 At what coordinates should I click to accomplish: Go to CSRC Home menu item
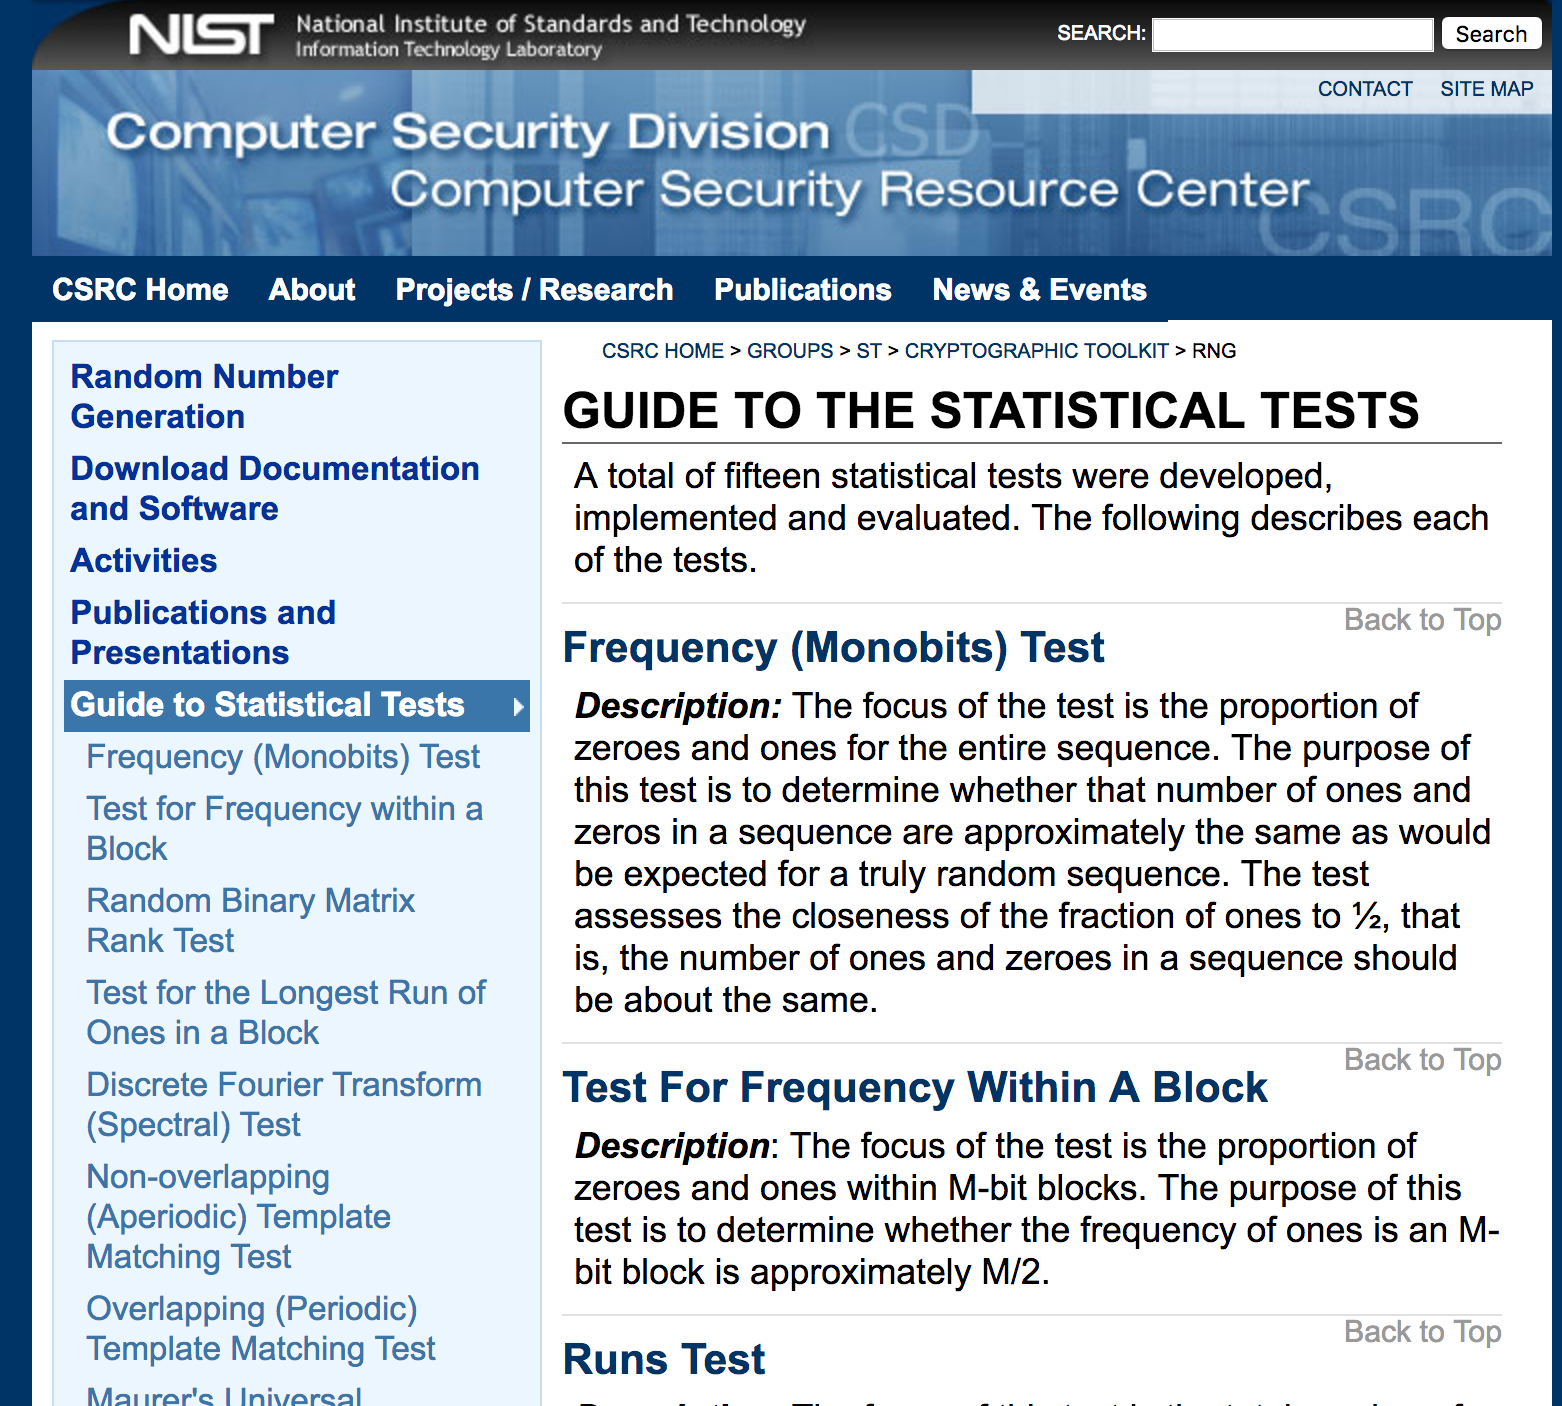pyautogui.click(x=140, y=290)
